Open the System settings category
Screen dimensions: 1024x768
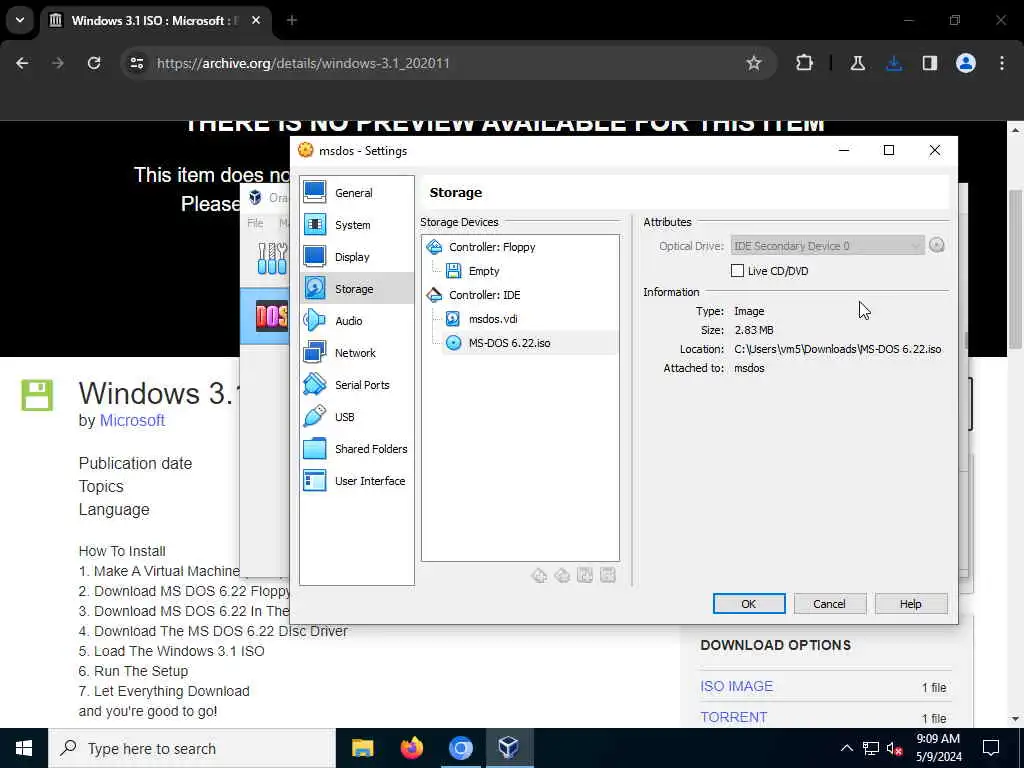coord(357,225)
